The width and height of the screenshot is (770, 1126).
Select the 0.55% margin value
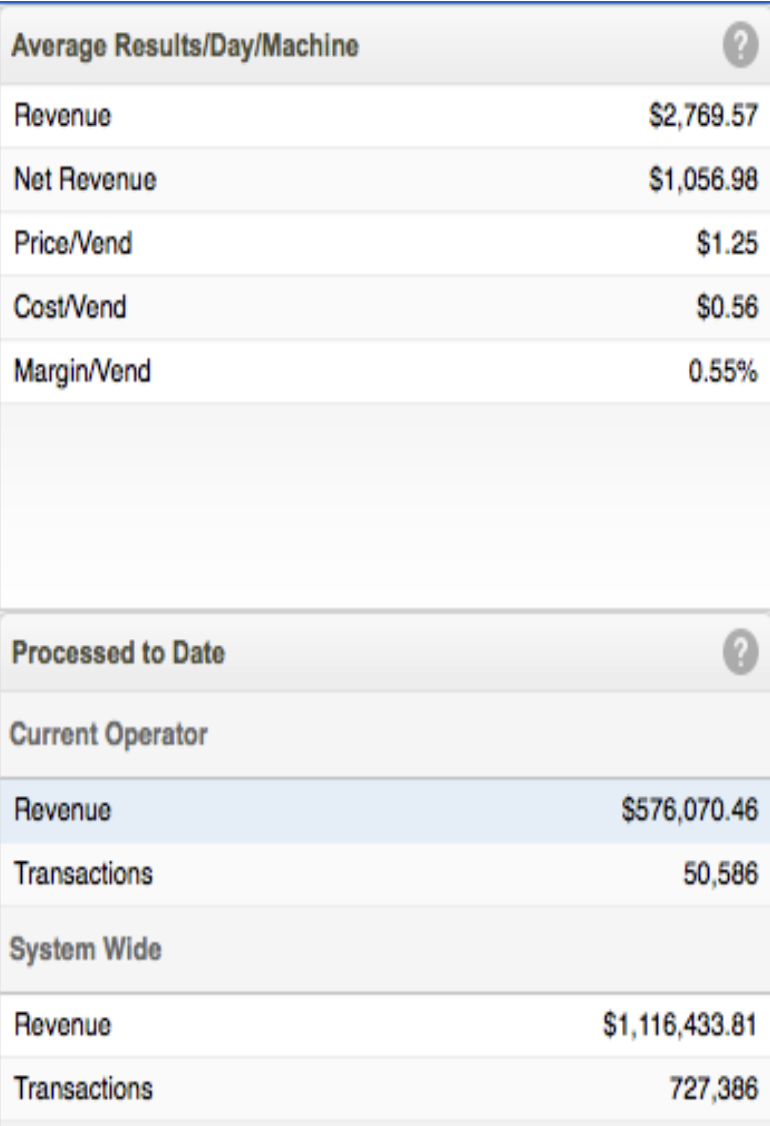click(x=723, y=371)
